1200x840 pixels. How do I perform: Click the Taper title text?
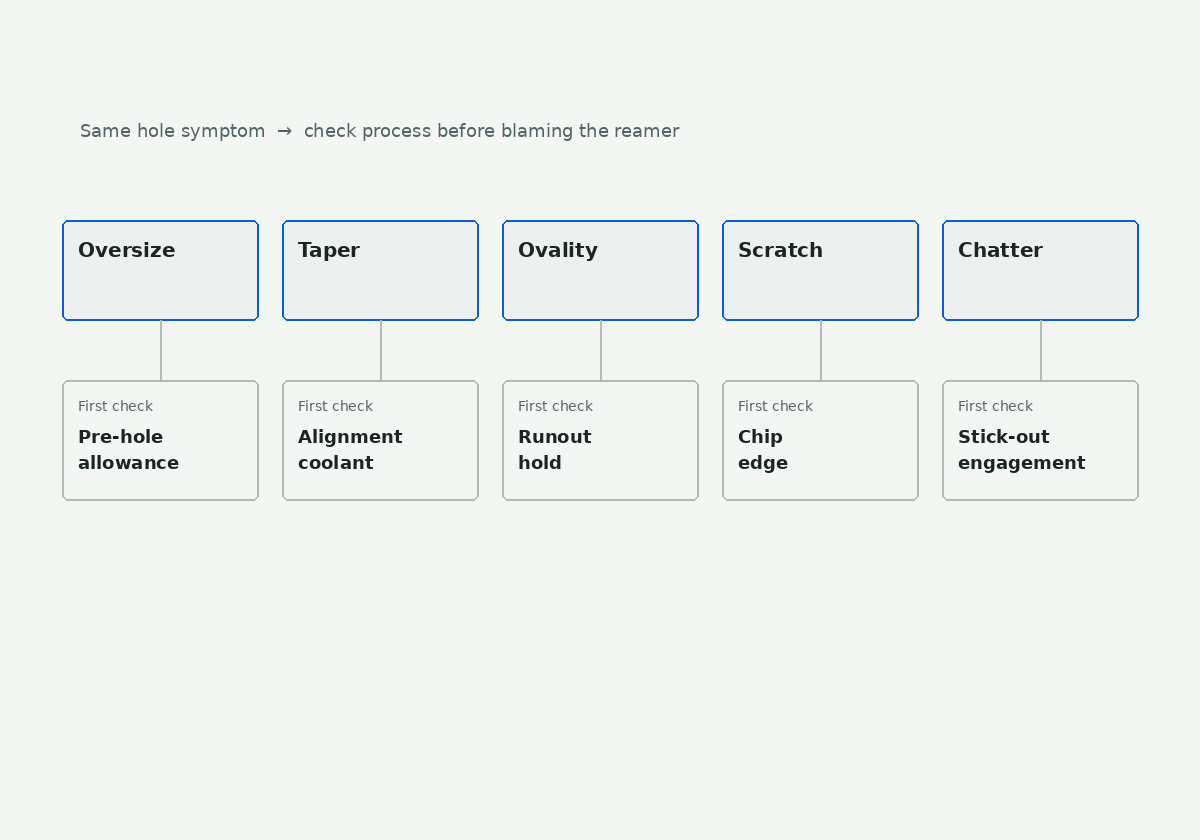(329, 251)
